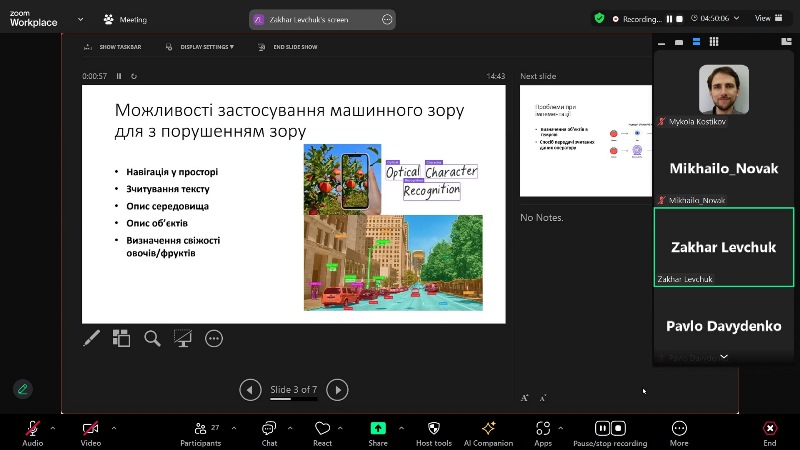Open the More options menu
Viewport: 800px width, 450px height.
click(679, 433)
